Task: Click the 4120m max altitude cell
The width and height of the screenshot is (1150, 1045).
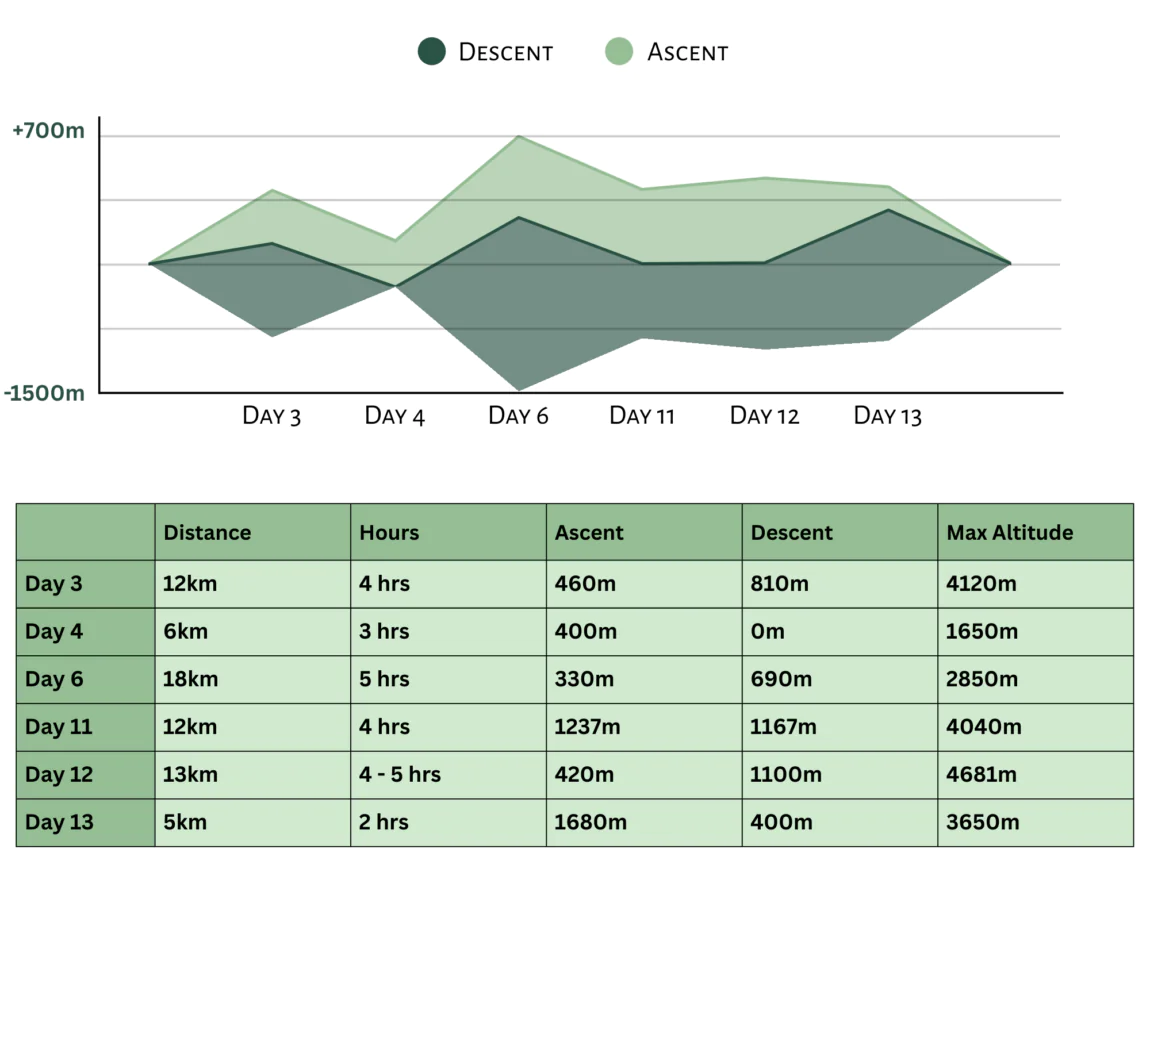Action: pyautogui.click(x=1036, y=584)
